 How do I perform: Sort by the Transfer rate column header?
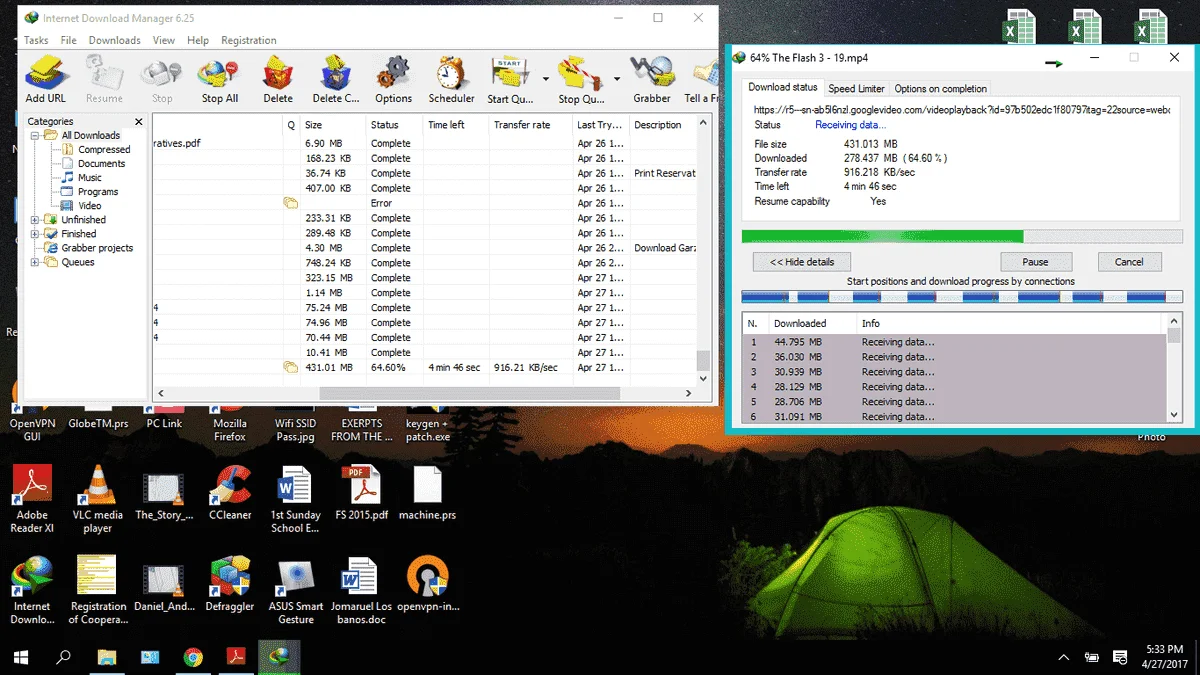click(530, 125)
